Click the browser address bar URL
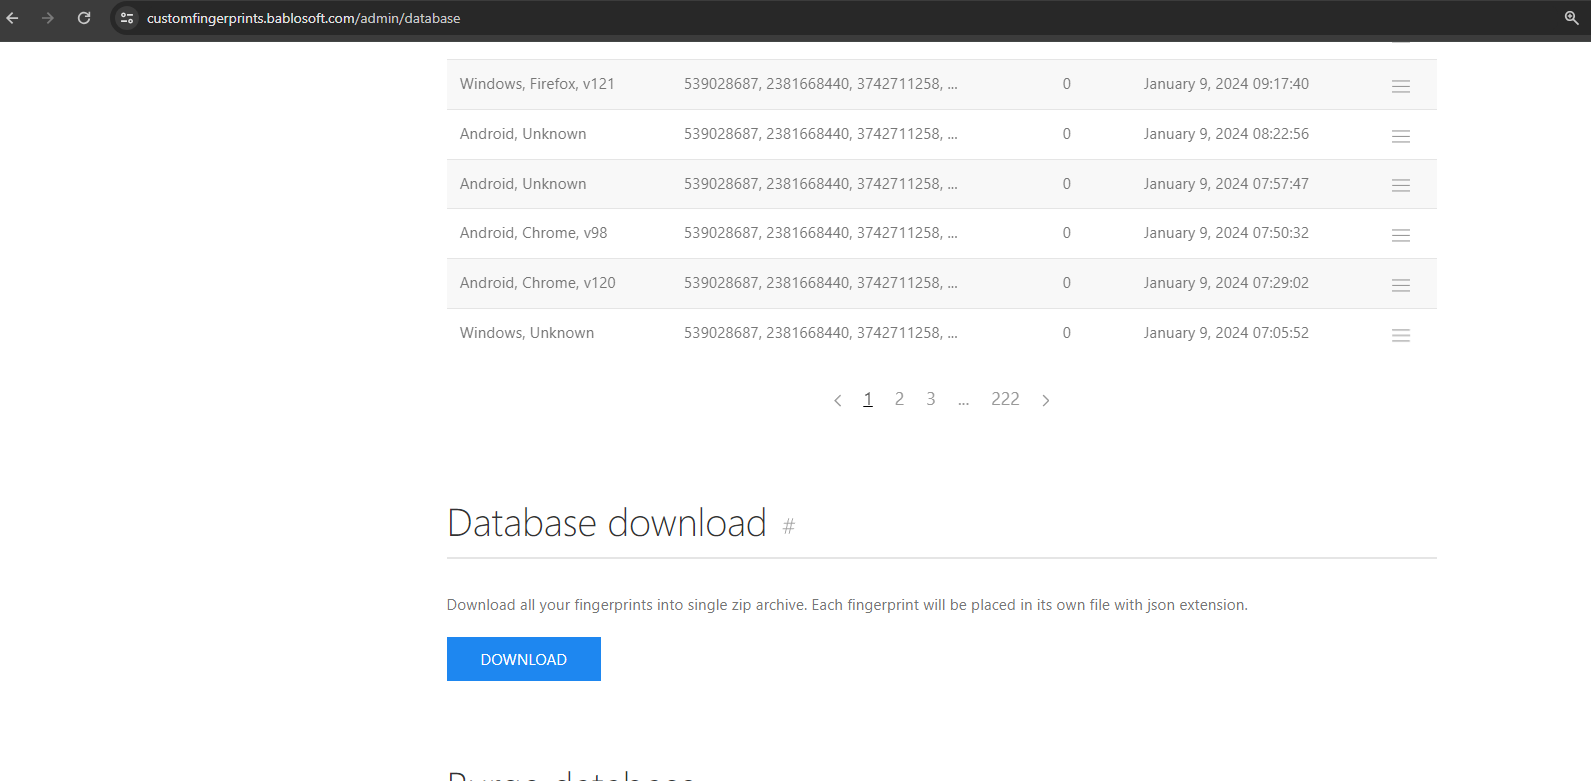1591x781 pixels. point(303,18)
